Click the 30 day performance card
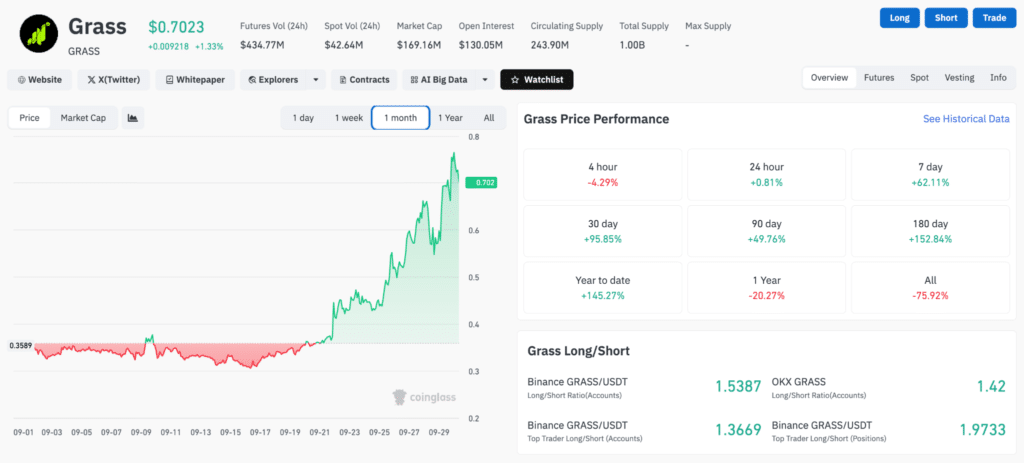The height and width of the screenshot is (463, 1024). pos(603,231)
